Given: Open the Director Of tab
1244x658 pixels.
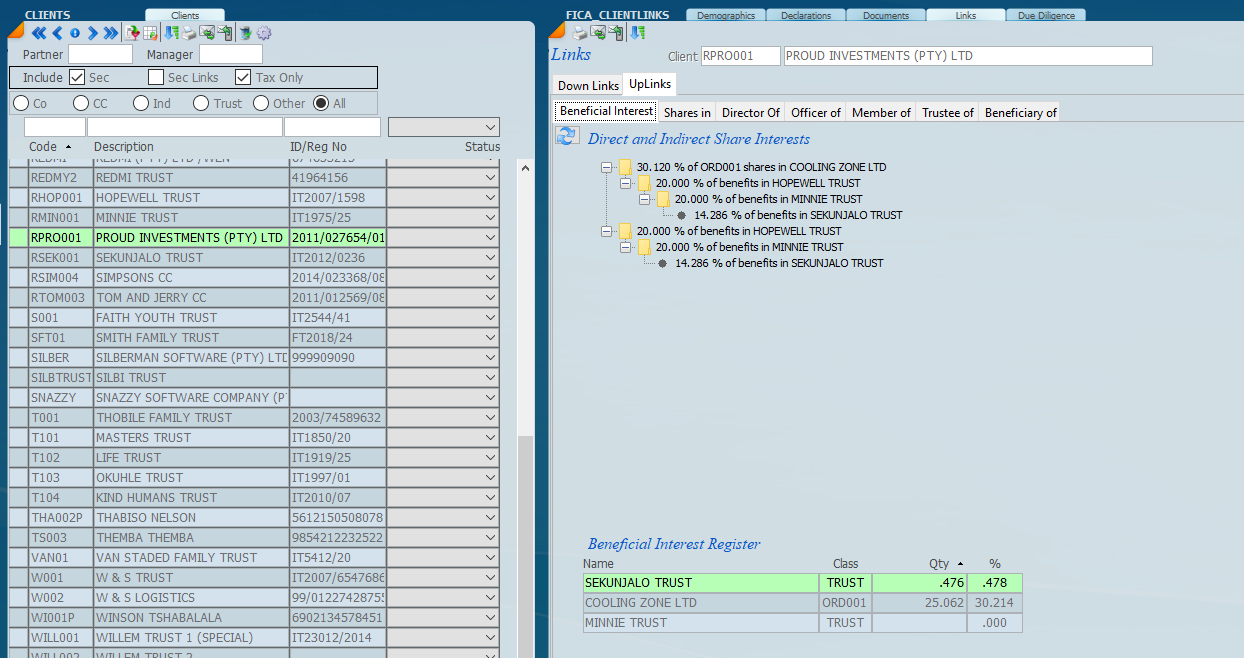Looking at the screenshot, I should (751, 112).
